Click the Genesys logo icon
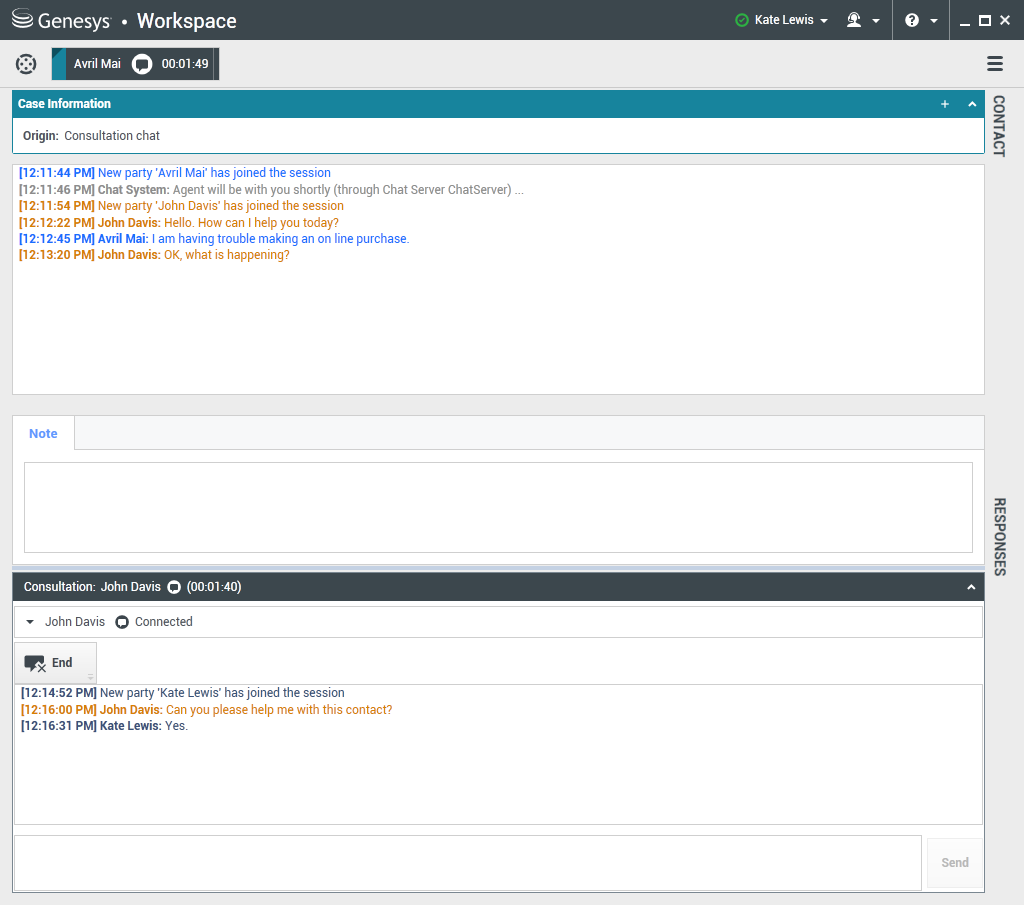Viewport: 1024px width, 905px height. 22,20
